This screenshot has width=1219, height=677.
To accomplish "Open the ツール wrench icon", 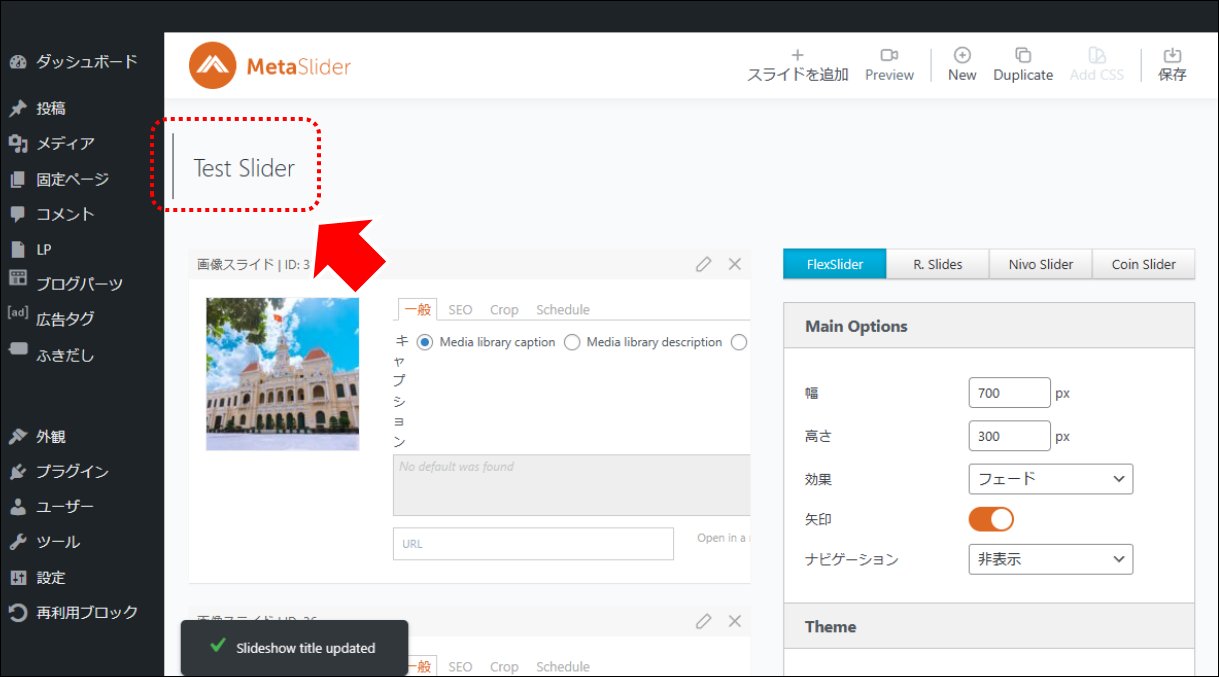I will (x=17, y=542).
